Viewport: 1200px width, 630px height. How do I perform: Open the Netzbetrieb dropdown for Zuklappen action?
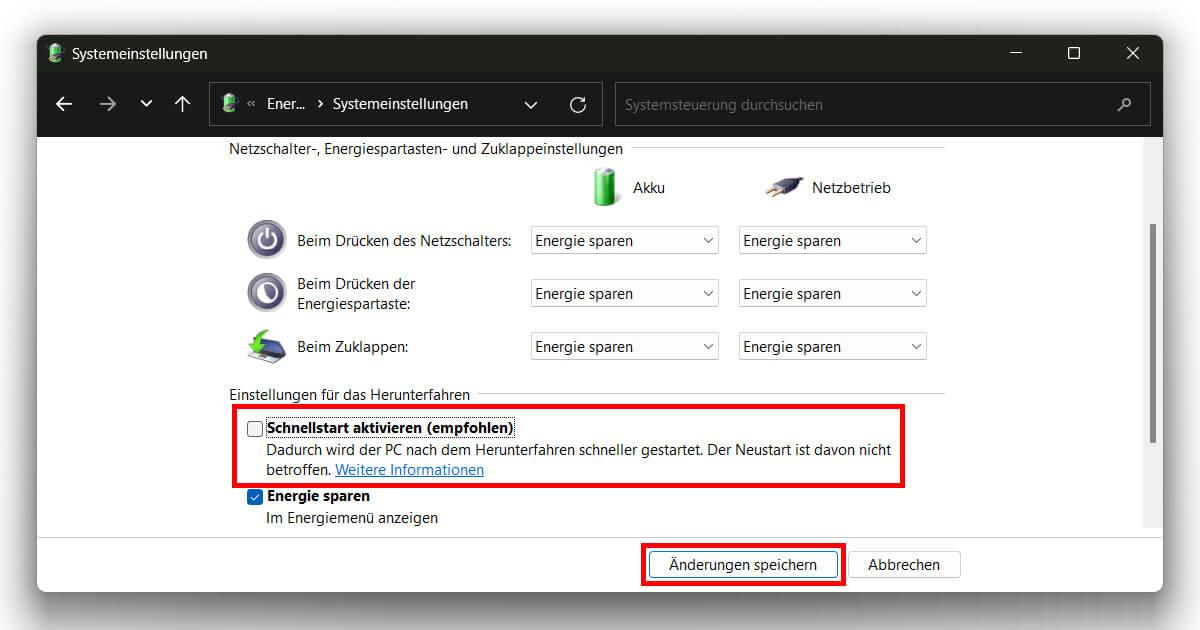[832, 346]
